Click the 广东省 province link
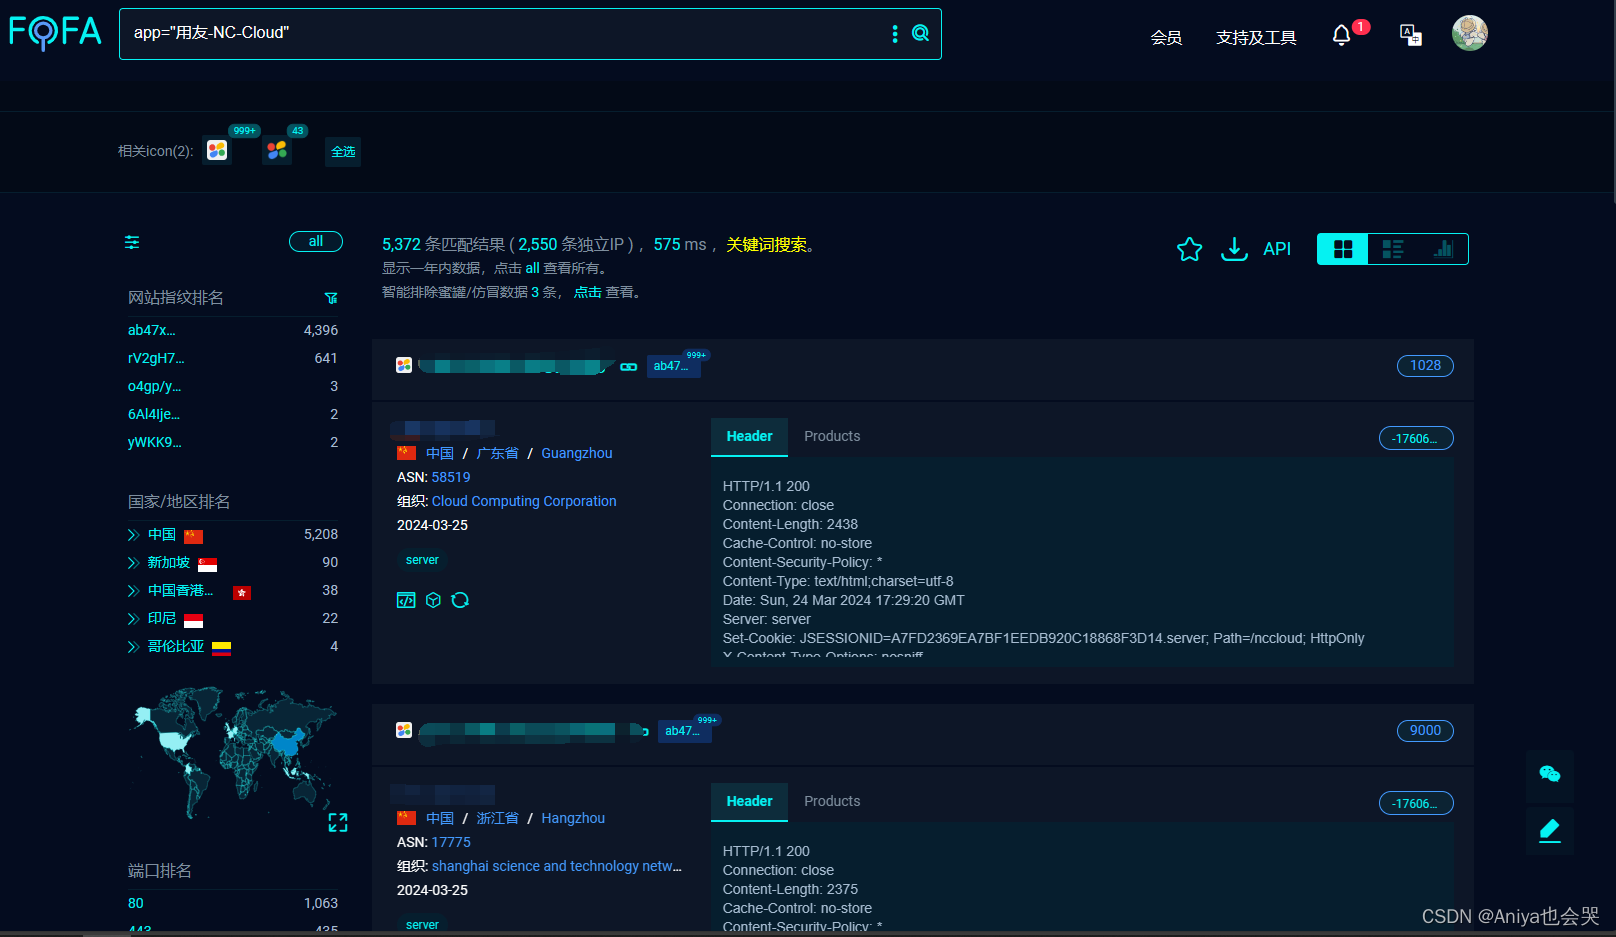1616x937 pixels. (x=497, y=453)
